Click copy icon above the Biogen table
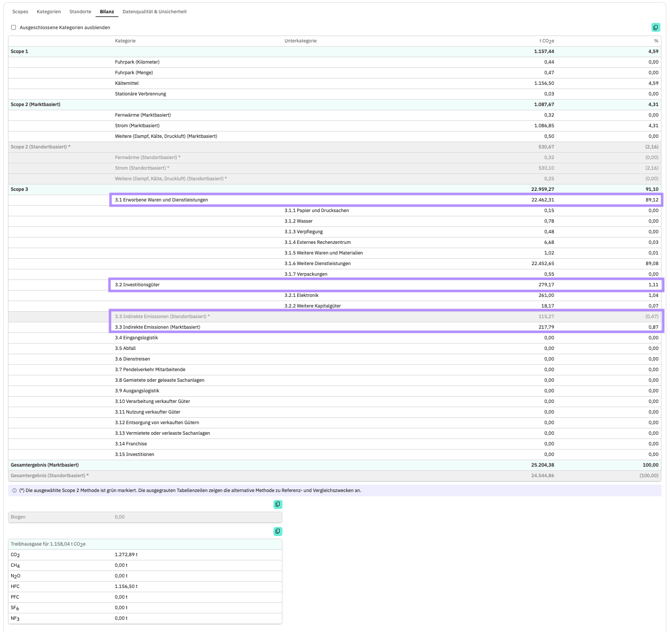 click(278, 504)
